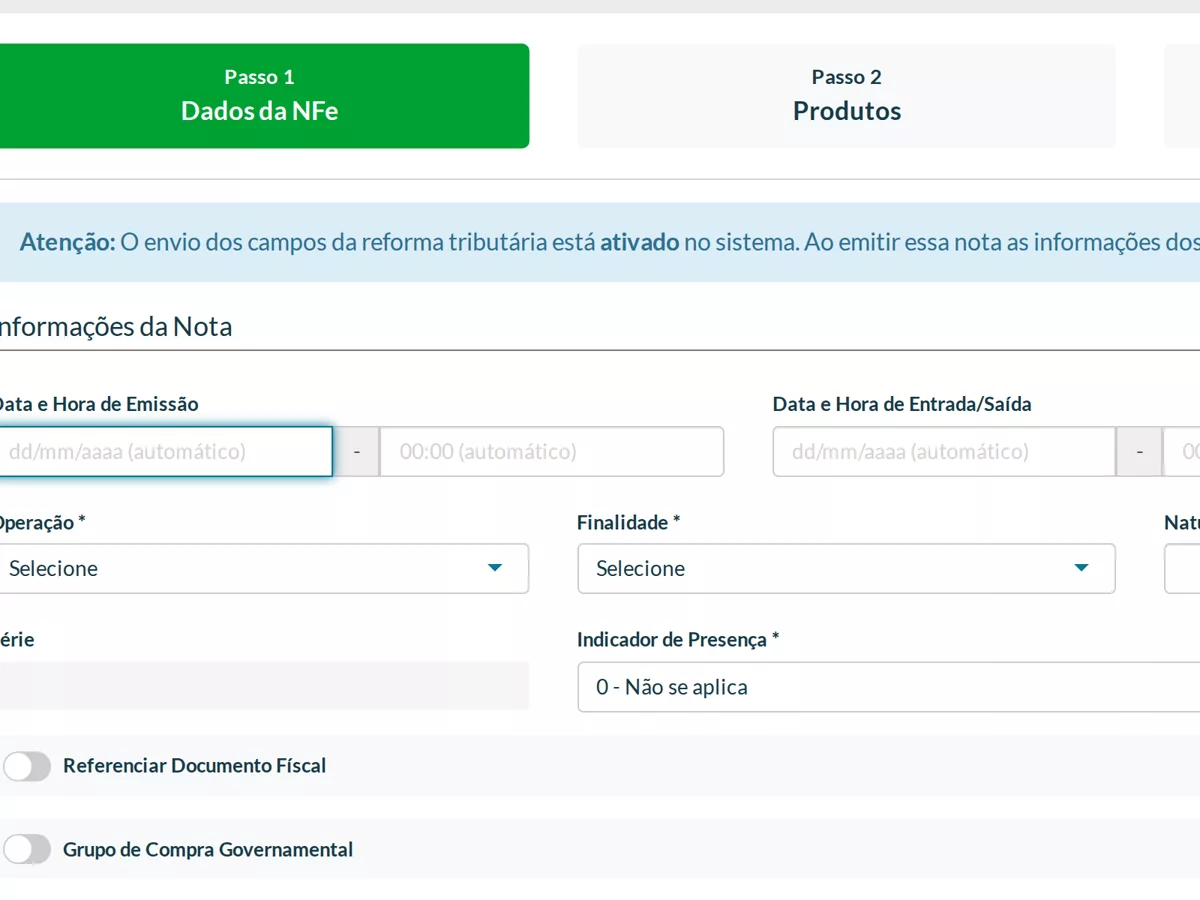Screen dimensions: 1200x900
Task: Click the Data e Hora de Entrada/Saída label
Action: 902,405
